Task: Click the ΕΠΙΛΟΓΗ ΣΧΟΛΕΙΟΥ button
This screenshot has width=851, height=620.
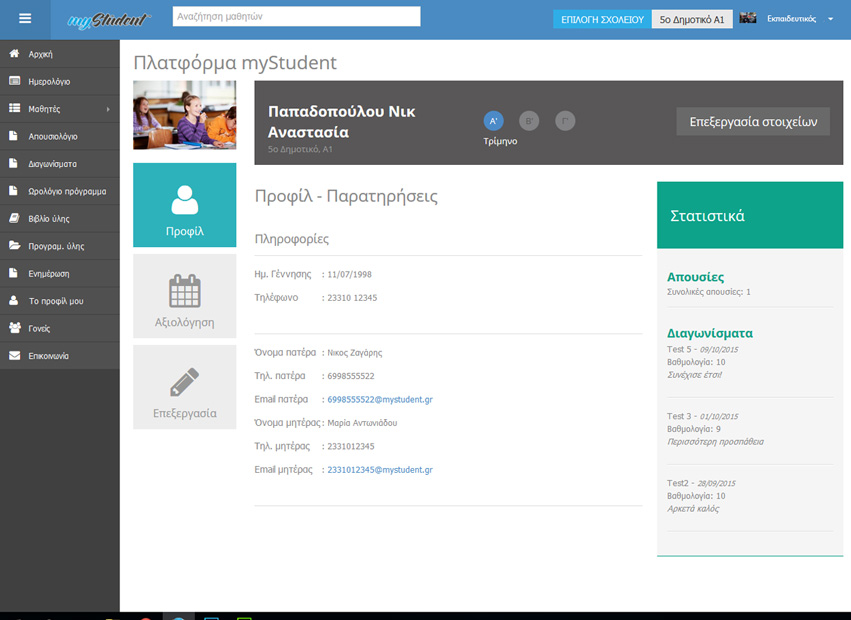Action: (x=602, y=20)
